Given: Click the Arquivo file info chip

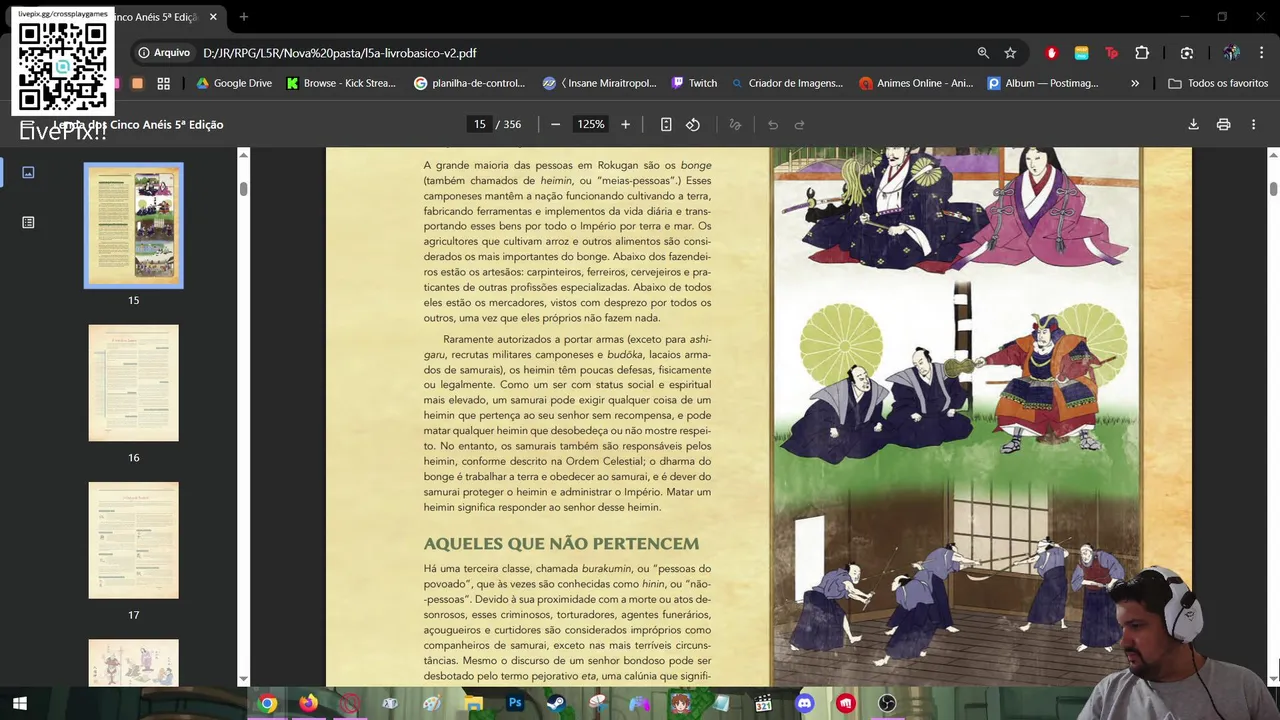Looking at the screenshot, I should 164,53.
